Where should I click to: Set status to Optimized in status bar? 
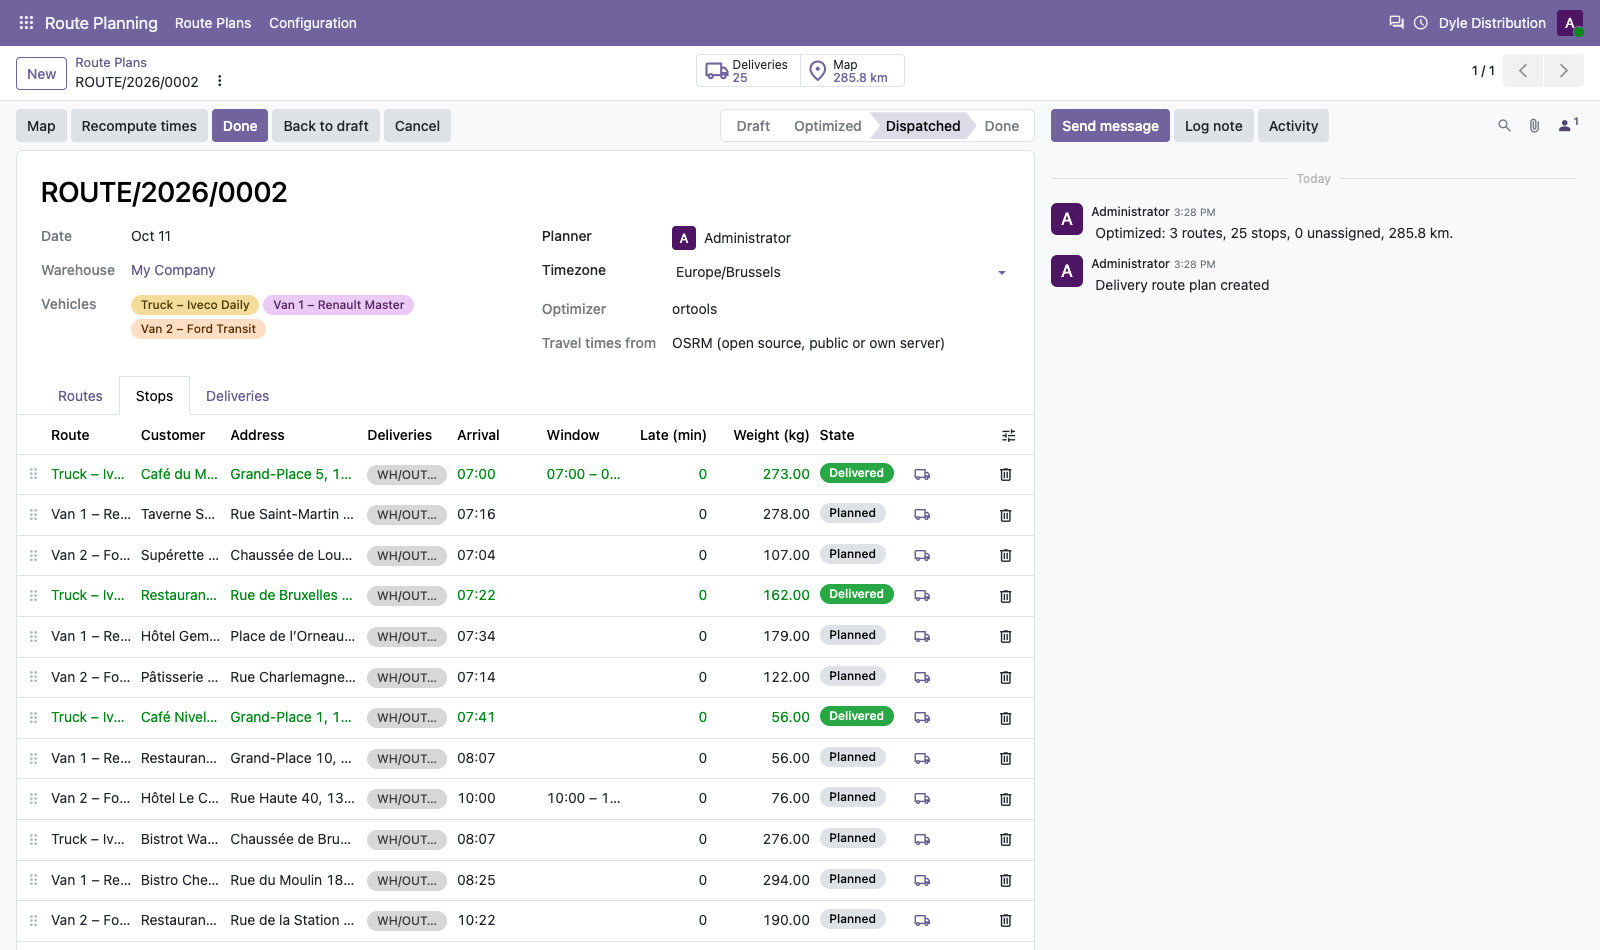[827, 126]
